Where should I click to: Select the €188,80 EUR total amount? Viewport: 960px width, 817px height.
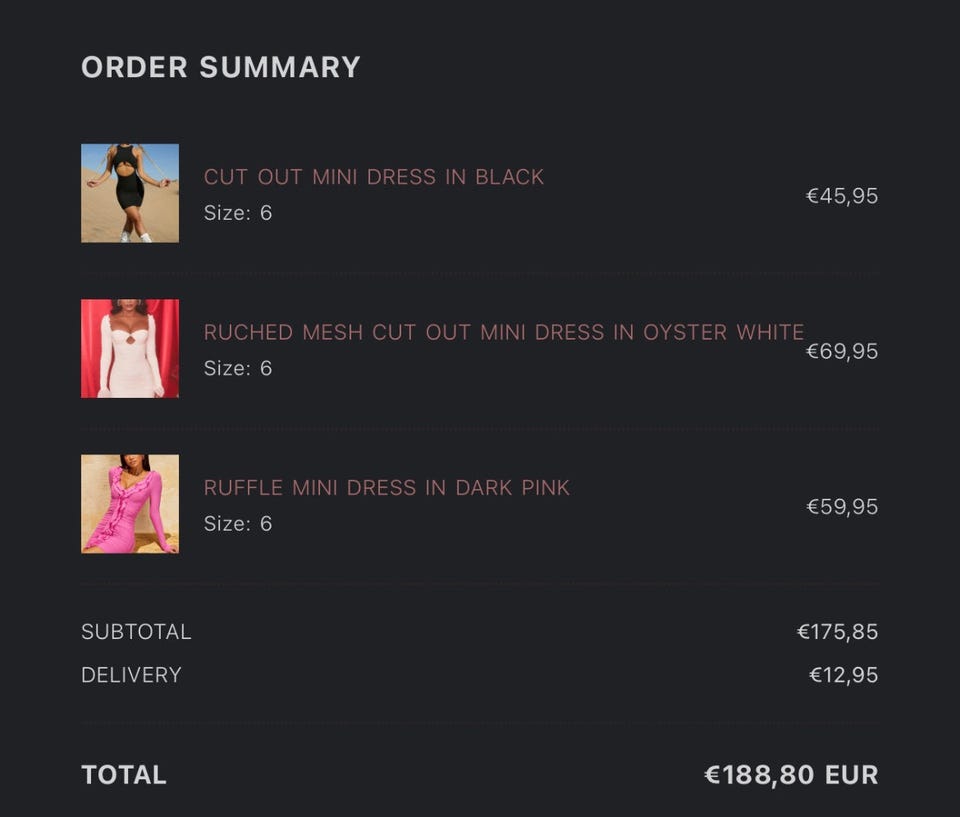pos(791,775)
